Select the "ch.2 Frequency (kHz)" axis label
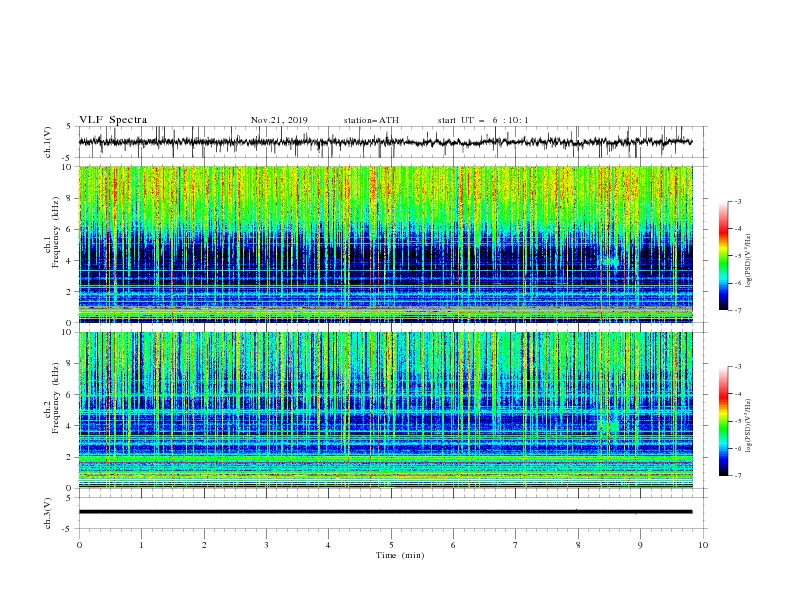Image resolution: width=792 pixels, height=612 pixels. pos(52,398)
